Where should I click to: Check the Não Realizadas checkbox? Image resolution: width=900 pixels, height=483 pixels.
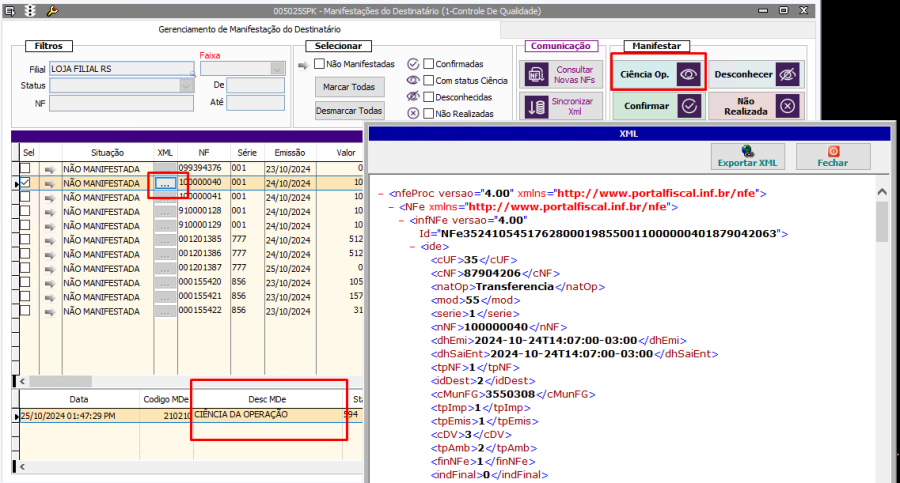coord(429,114)
